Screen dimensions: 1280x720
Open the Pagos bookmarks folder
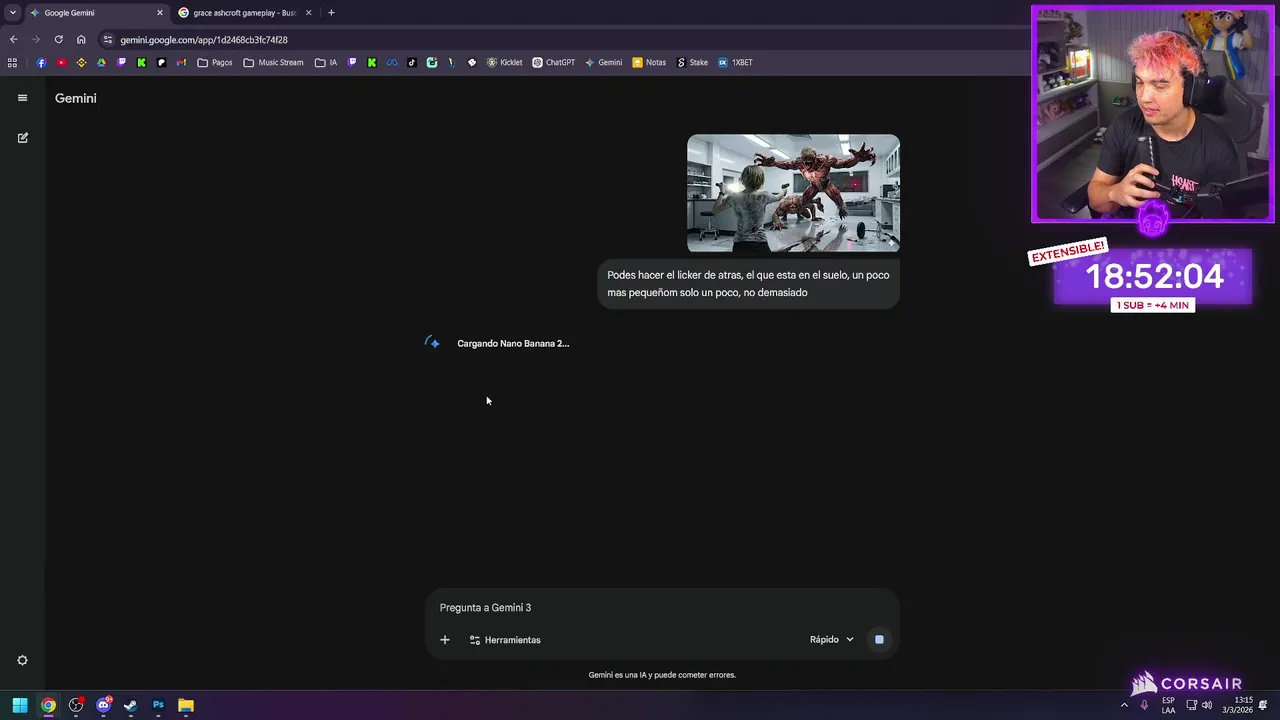tap(215, 62)
